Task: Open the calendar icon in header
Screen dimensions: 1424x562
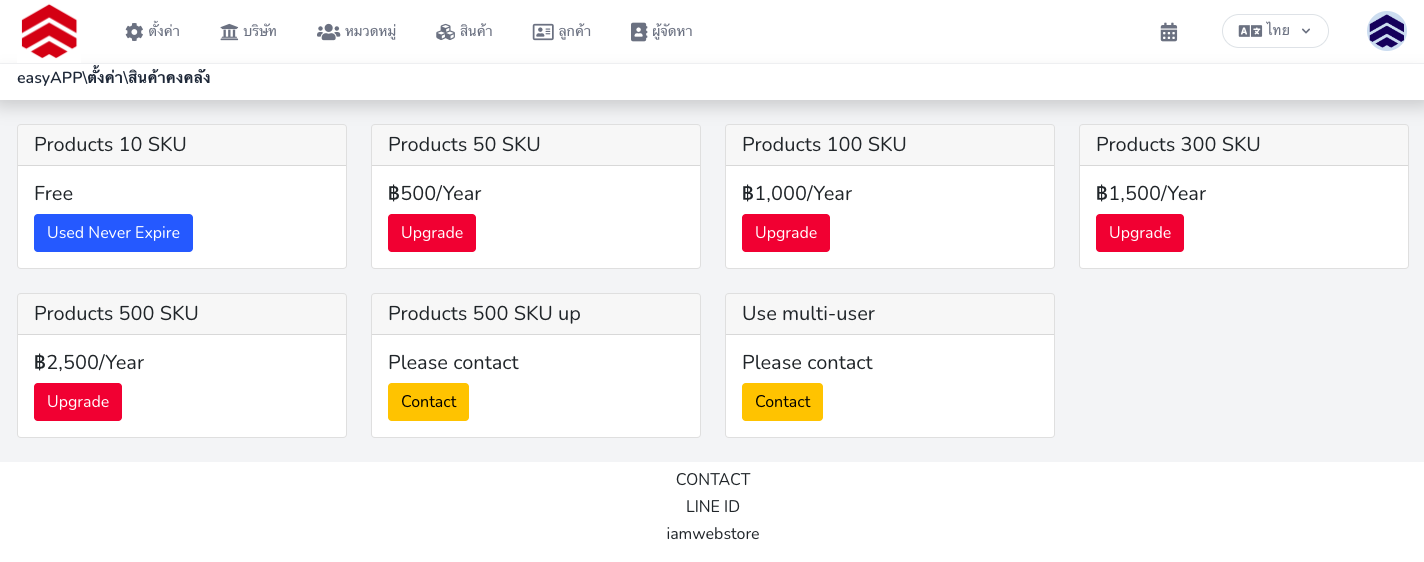Action: point(1168,32)
